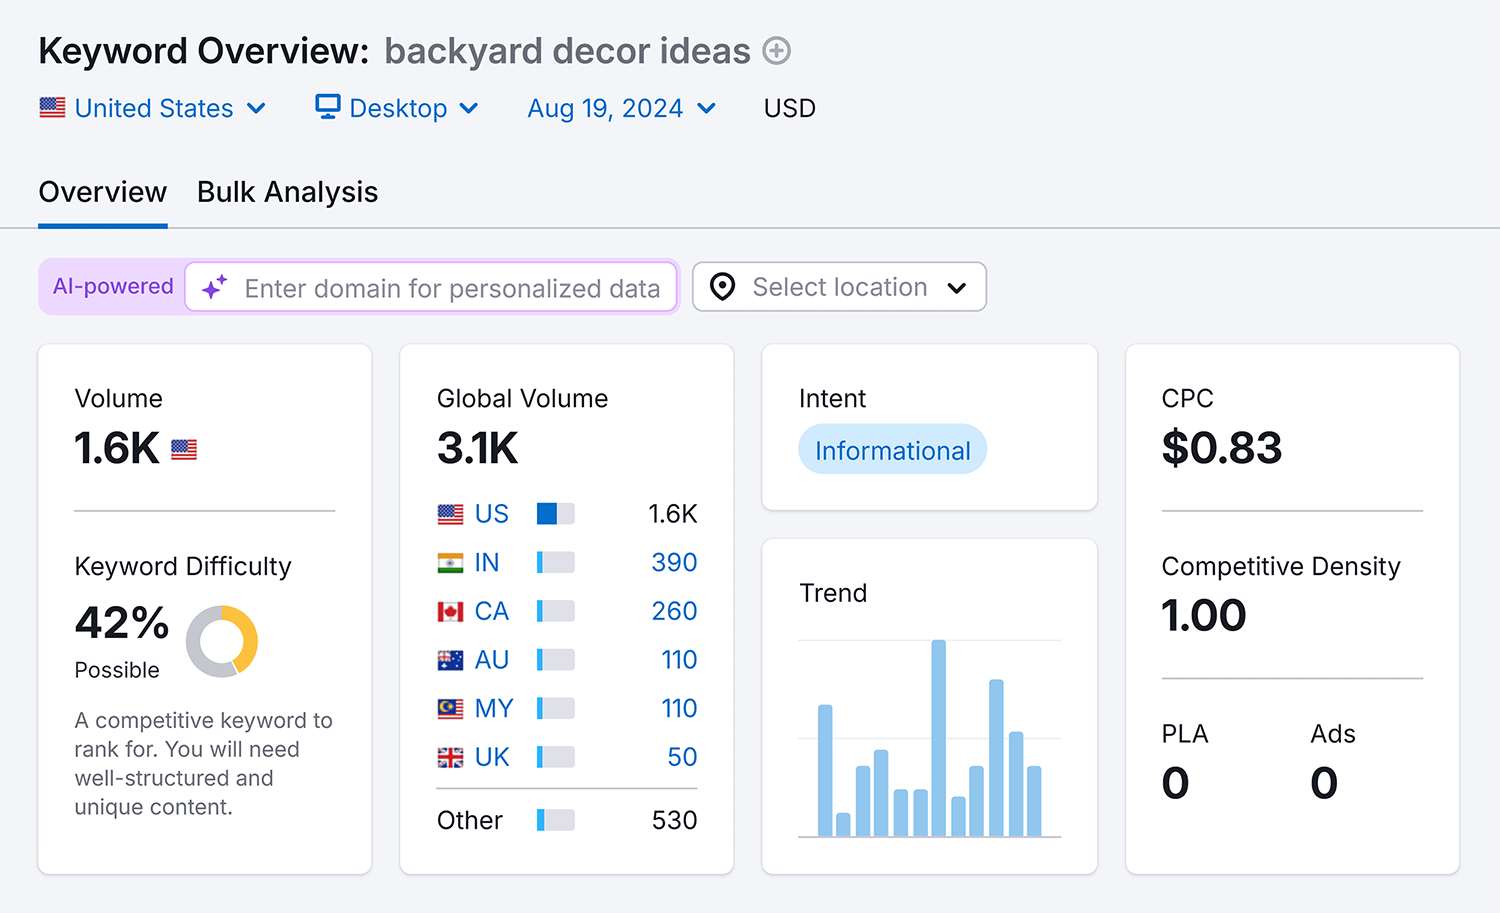Click the AI sparkle icon in domain field
This screenshot has height=913, width=1500.
click(215, 288)
